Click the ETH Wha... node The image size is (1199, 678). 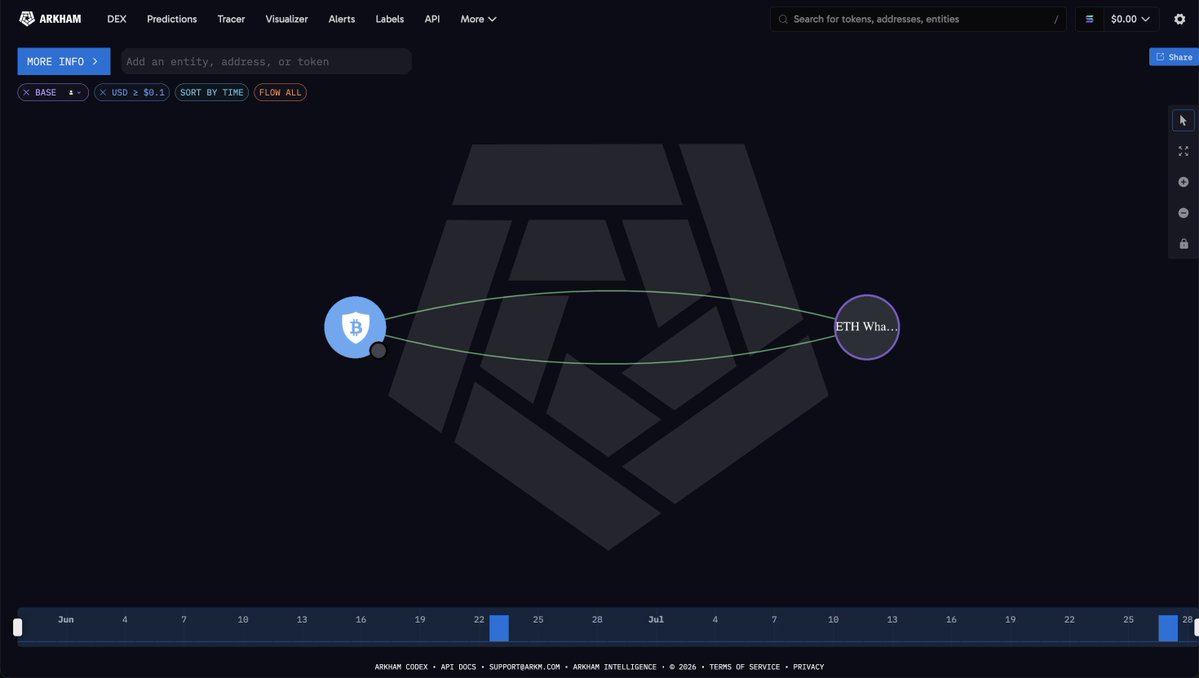pyautogui.click(x=866, y=327)
